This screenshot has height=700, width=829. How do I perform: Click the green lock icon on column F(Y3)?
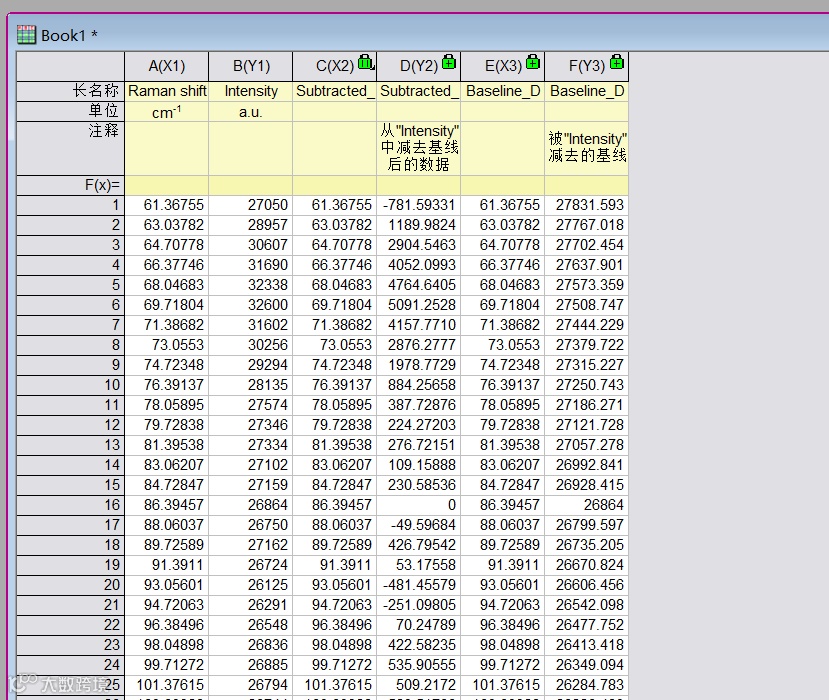616,62
